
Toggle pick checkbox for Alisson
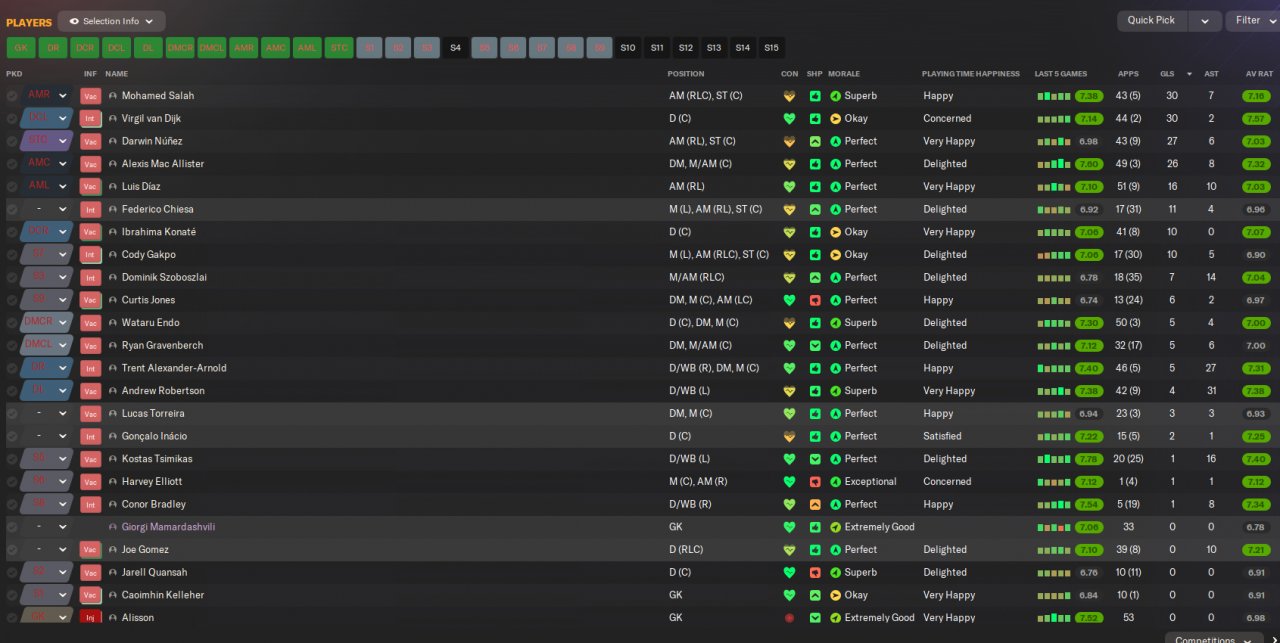click(12, 618)
